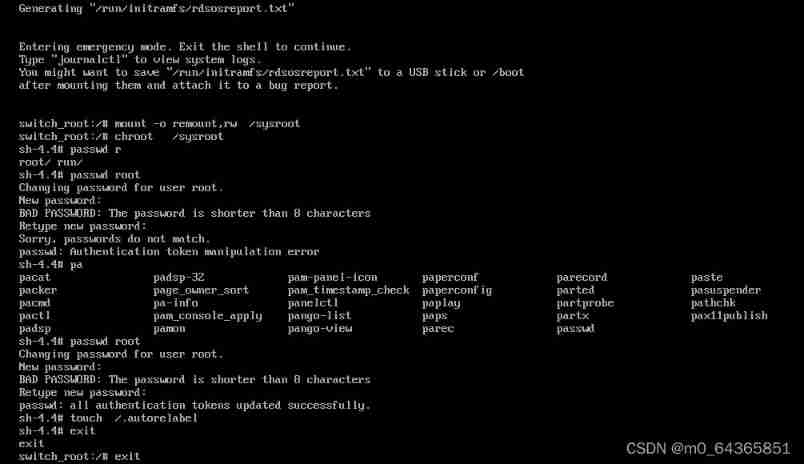Click the parted command name
804x464 pixels.
(576, 290)
